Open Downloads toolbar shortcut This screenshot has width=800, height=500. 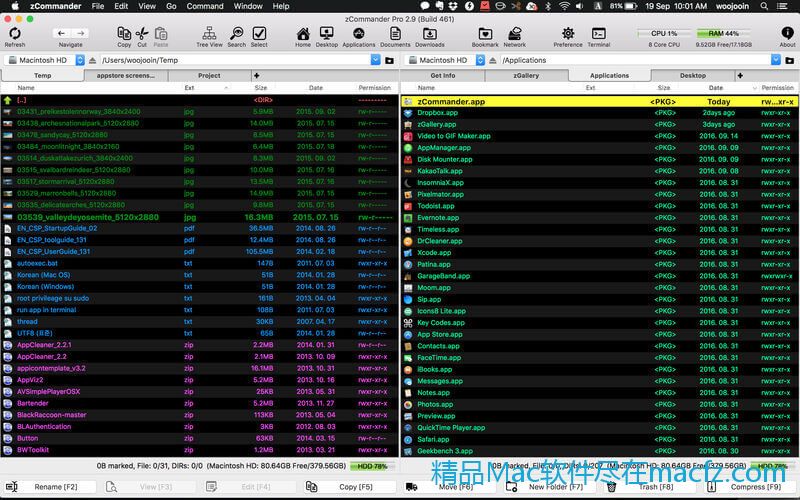(x=430, y=34)
